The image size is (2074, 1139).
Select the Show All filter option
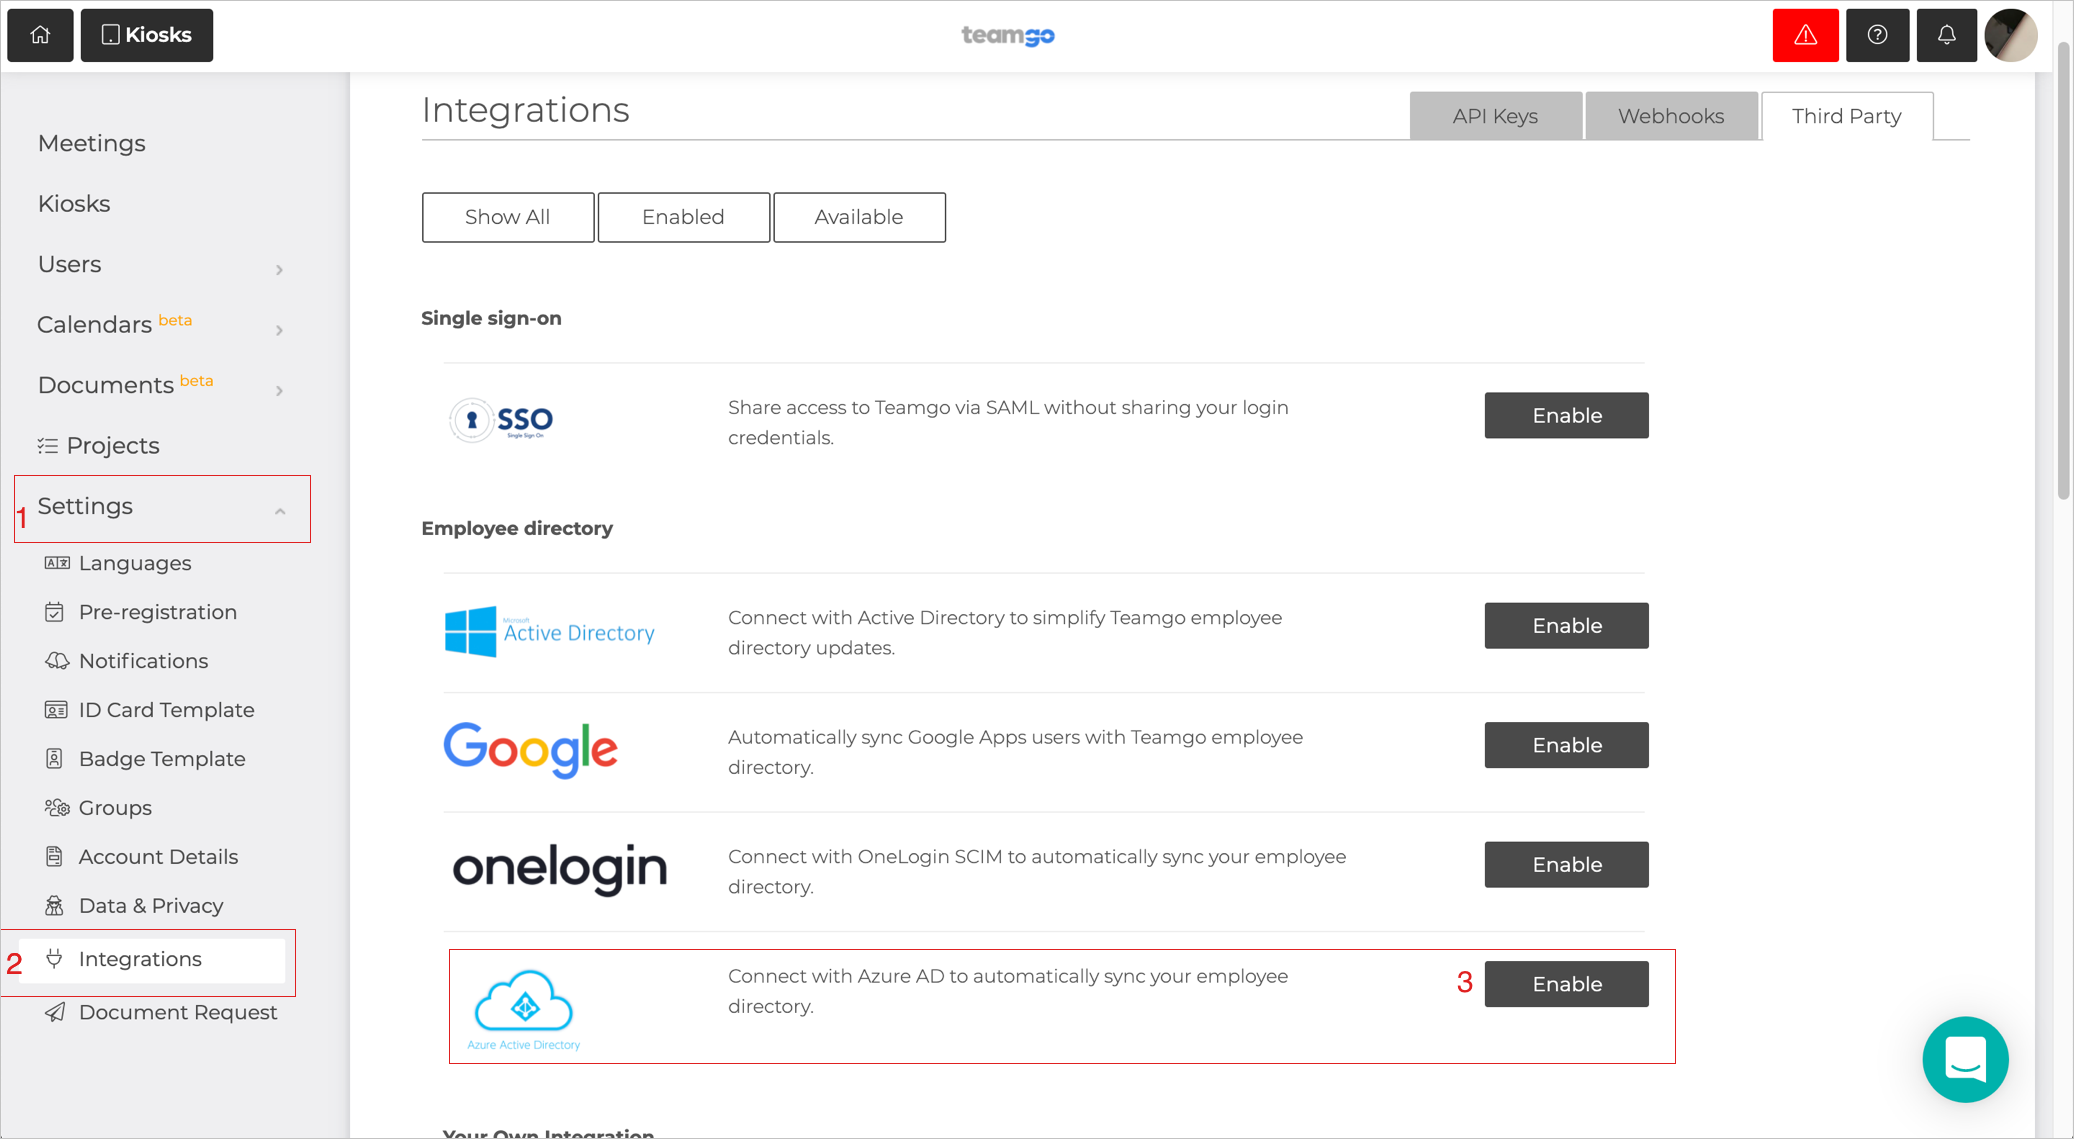tap(508, 217)
